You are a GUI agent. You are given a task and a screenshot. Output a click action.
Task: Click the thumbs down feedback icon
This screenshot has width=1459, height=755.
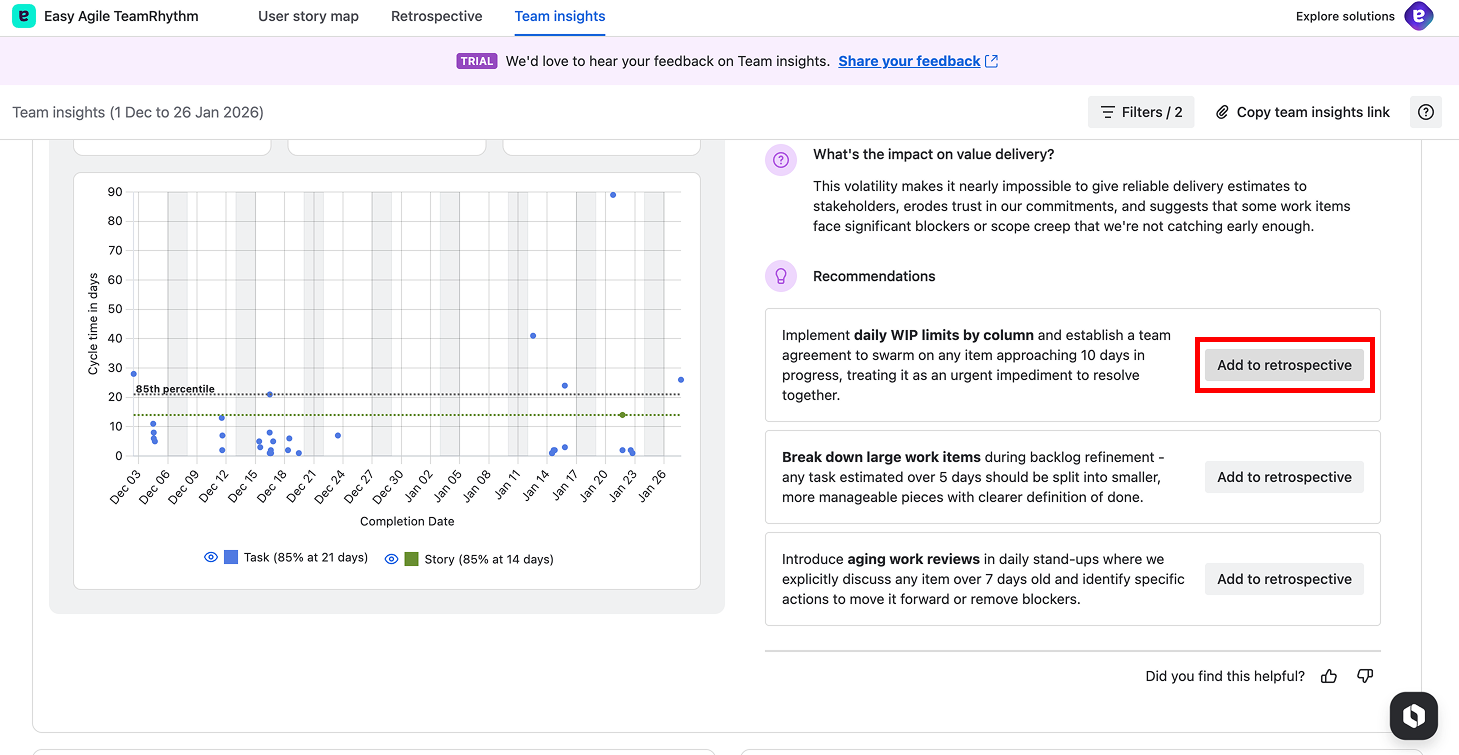point(1365,676)
